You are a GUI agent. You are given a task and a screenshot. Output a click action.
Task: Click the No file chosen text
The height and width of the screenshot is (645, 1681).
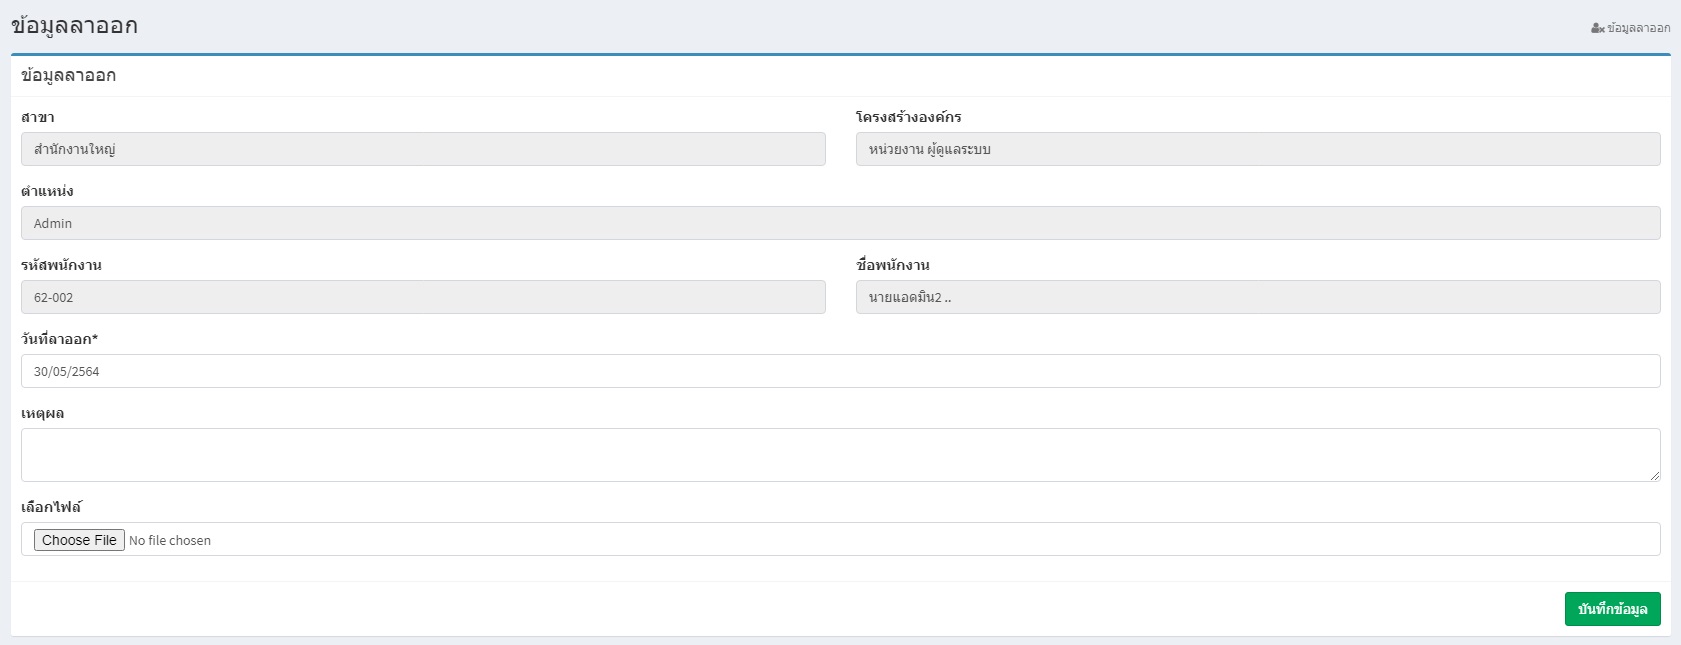click(x=170, y=541)
